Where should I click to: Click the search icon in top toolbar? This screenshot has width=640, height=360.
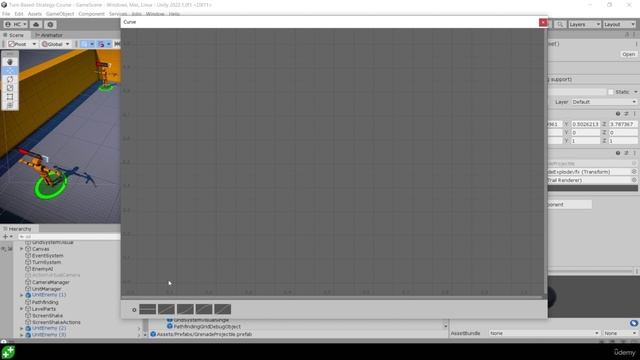tap(560, 24)
